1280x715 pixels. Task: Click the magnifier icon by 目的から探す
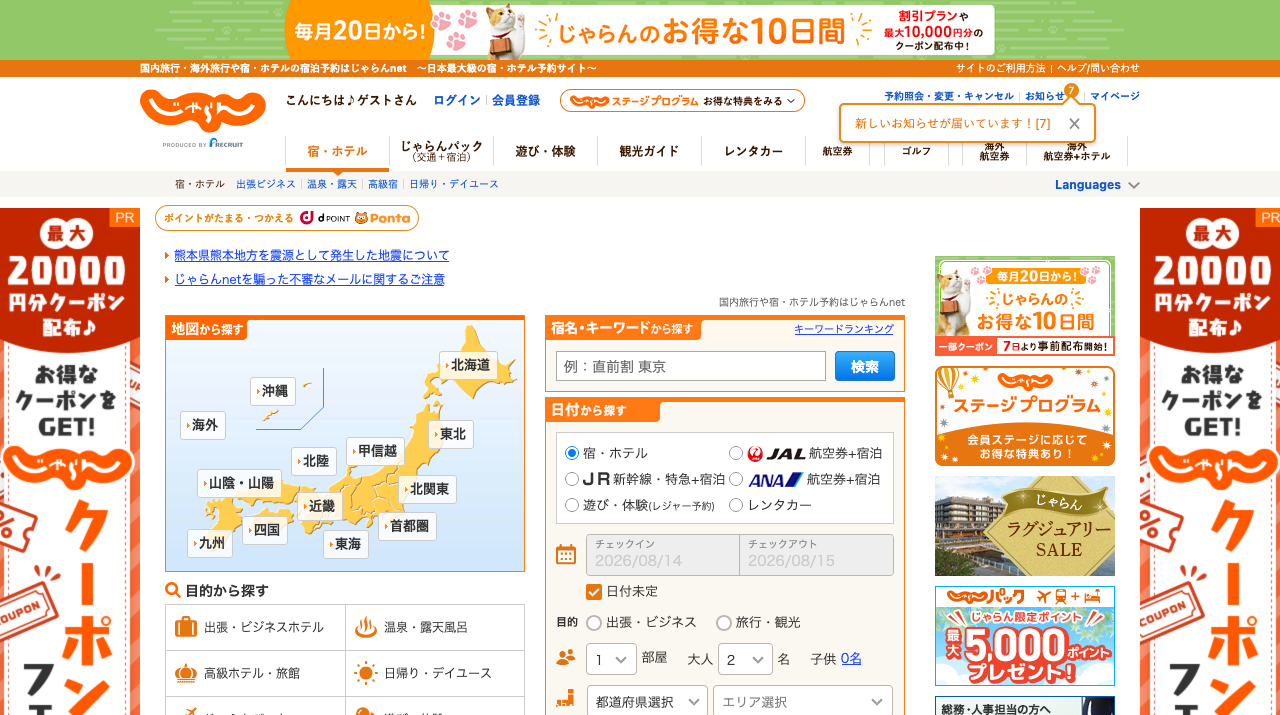click(173, 590)
